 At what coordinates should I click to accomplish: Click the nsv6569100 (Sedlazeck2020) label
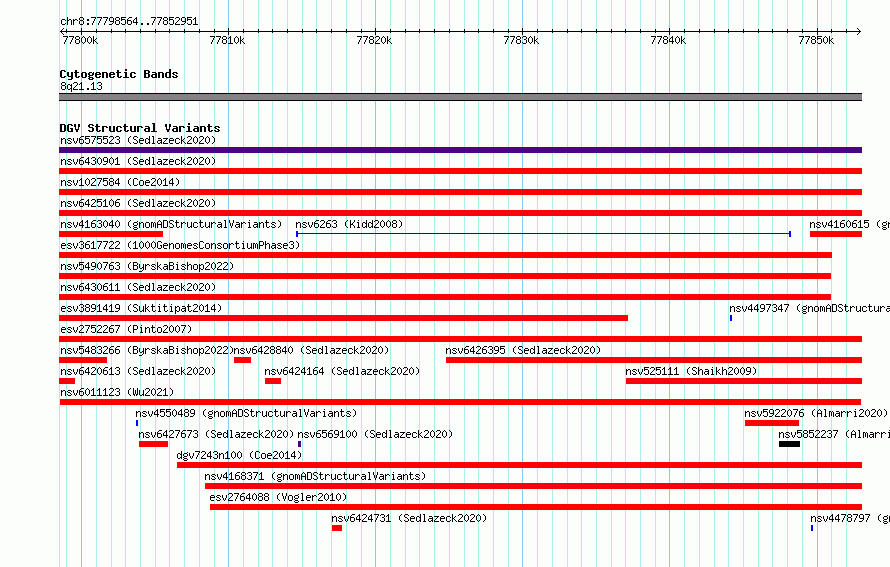click(375, 434)
